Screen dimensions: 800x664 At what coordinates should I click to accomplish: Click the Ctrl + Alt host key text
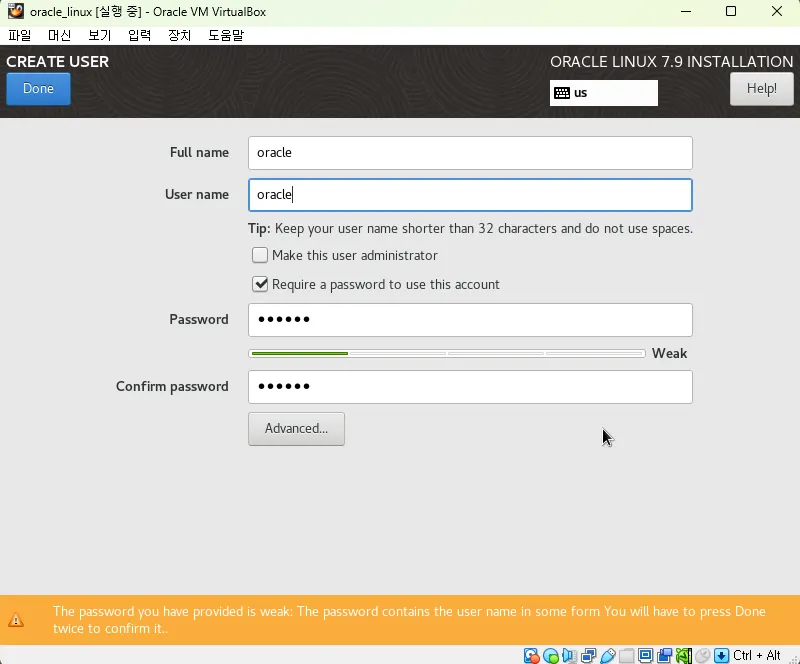[757, 655]
